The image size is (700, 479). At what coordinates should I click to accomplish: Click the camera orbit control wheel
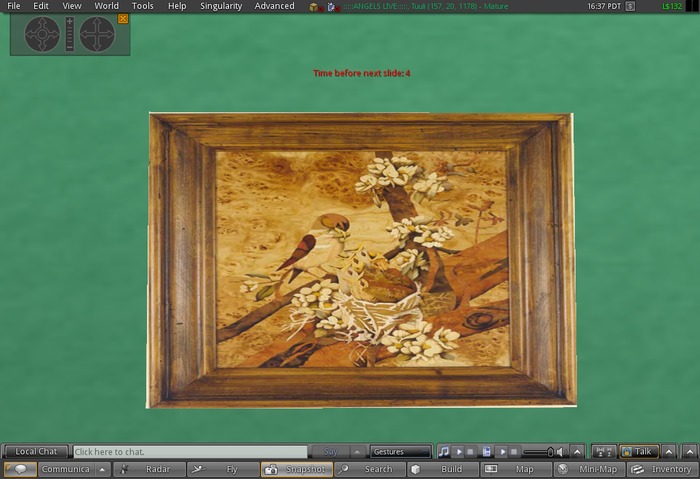coord(42,34)
